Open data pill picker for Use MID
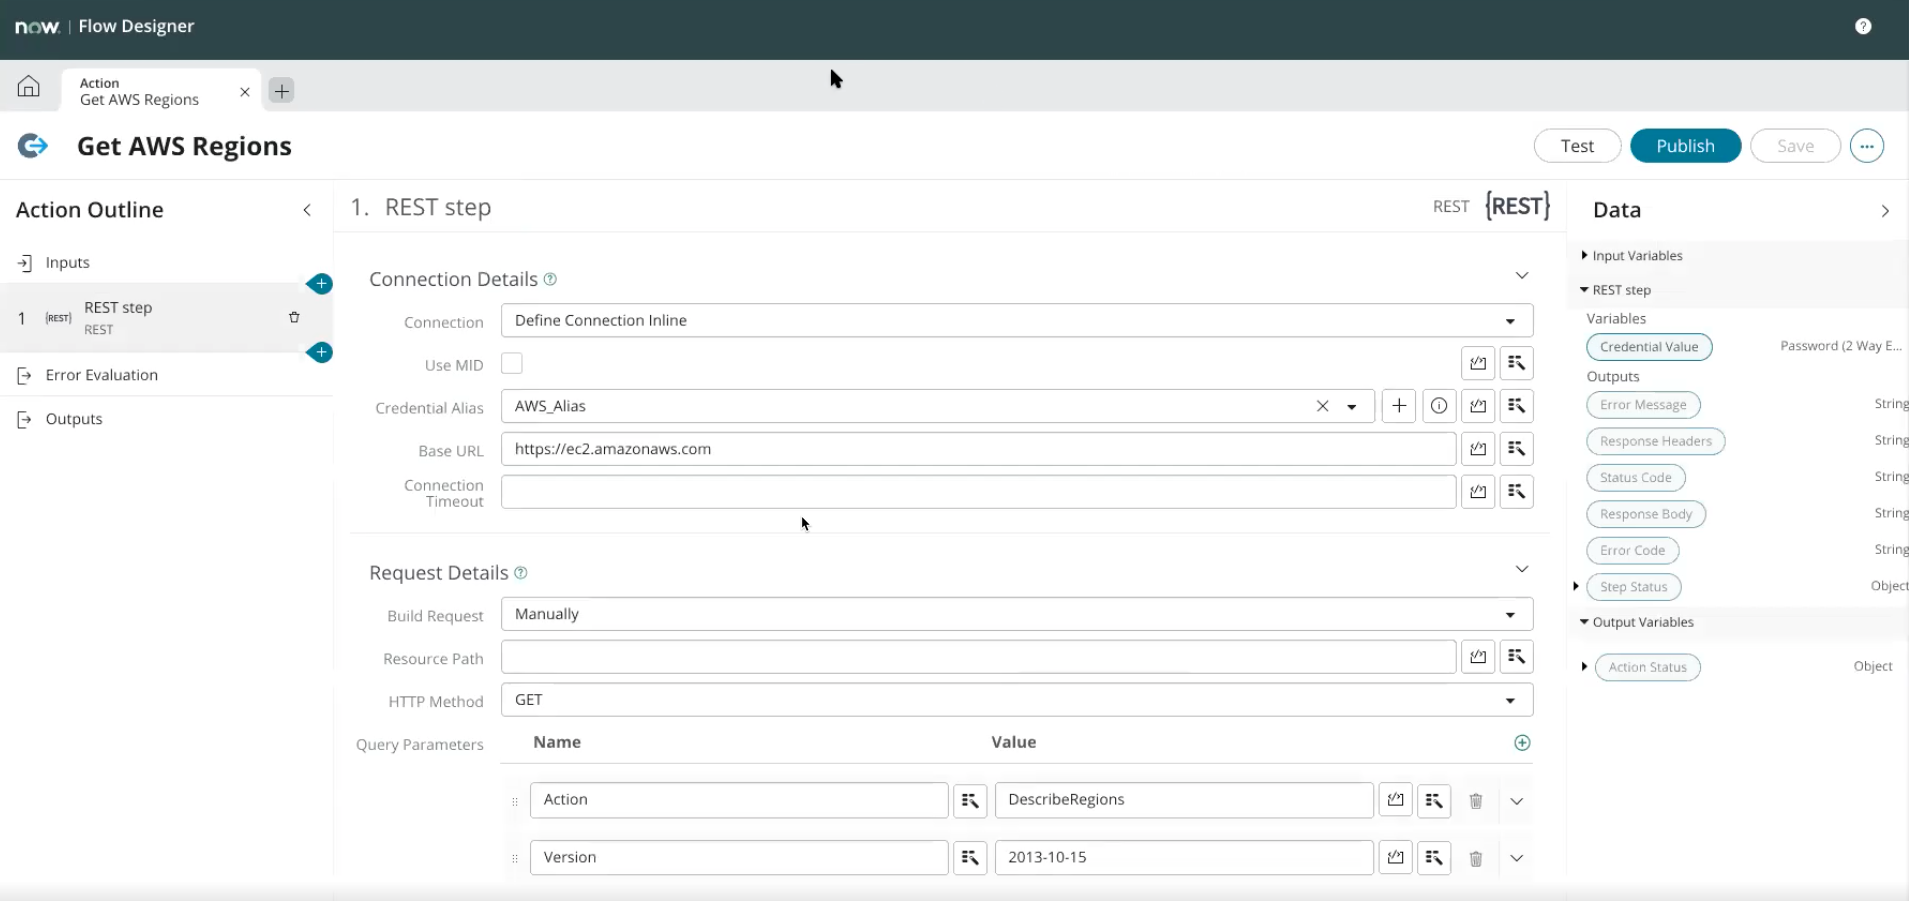 pos(1517,364)
